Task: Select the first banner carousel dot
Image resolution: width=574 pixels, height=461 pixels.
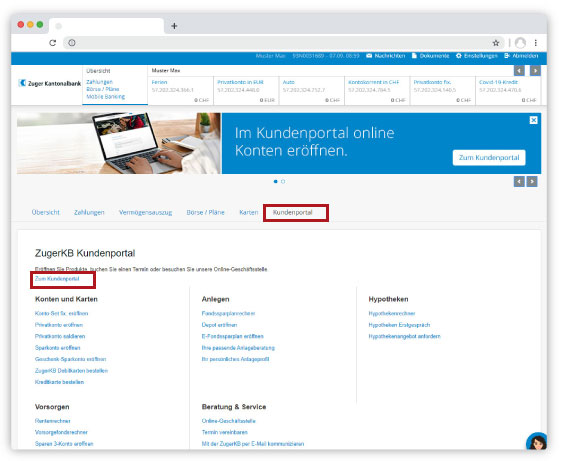Action: point(276,182)
